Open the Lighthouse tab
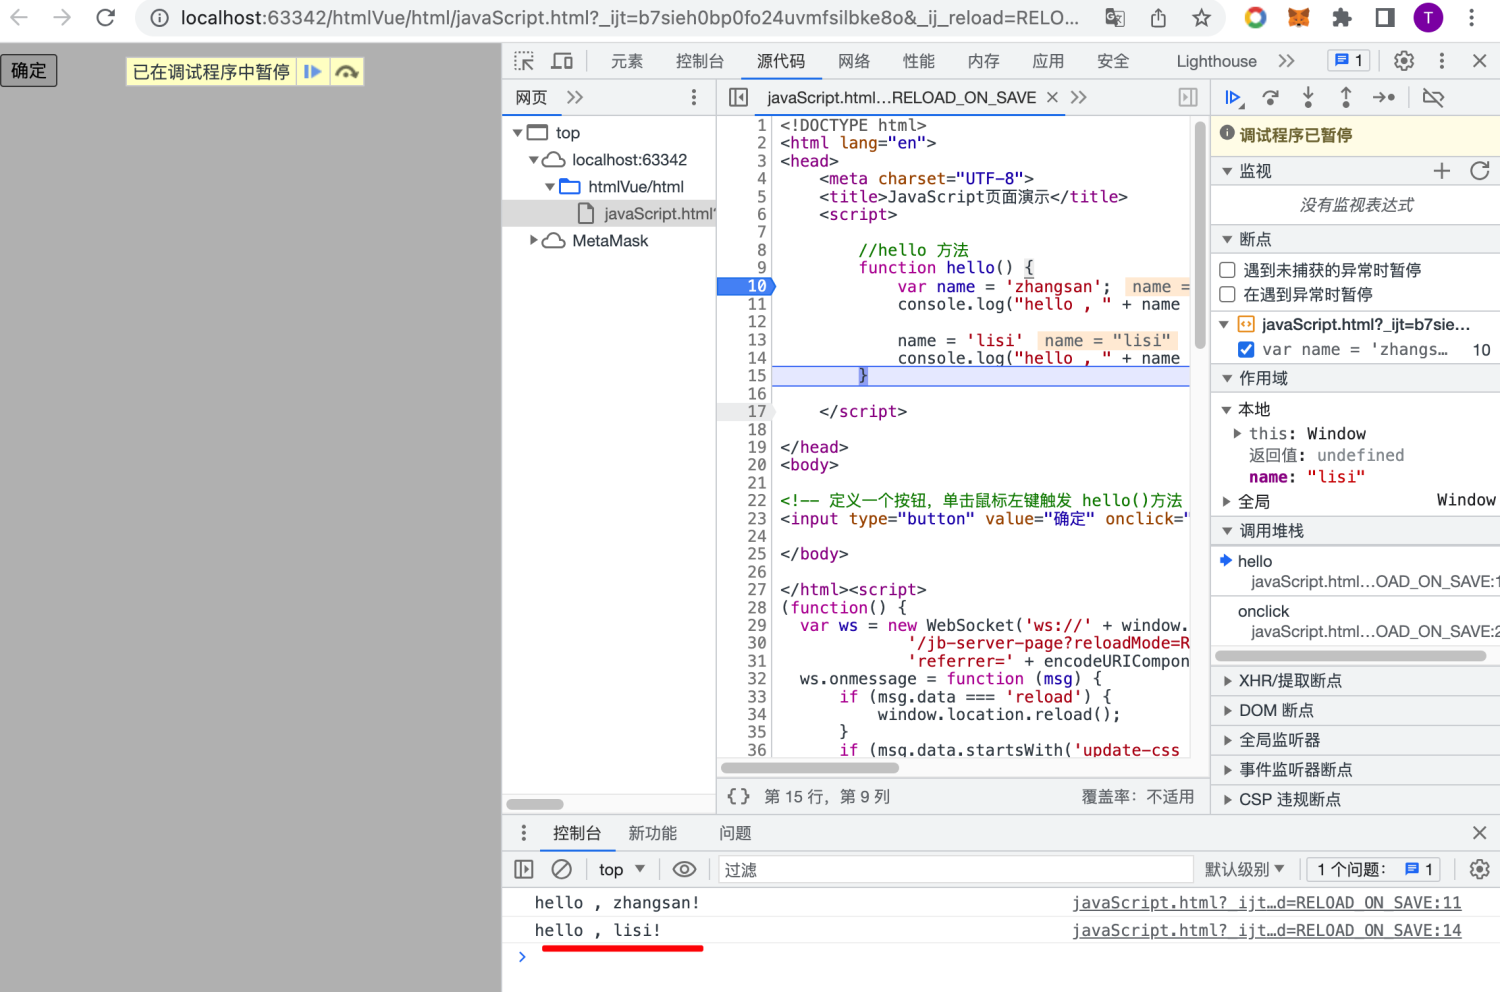 [x=1216, y=61]
